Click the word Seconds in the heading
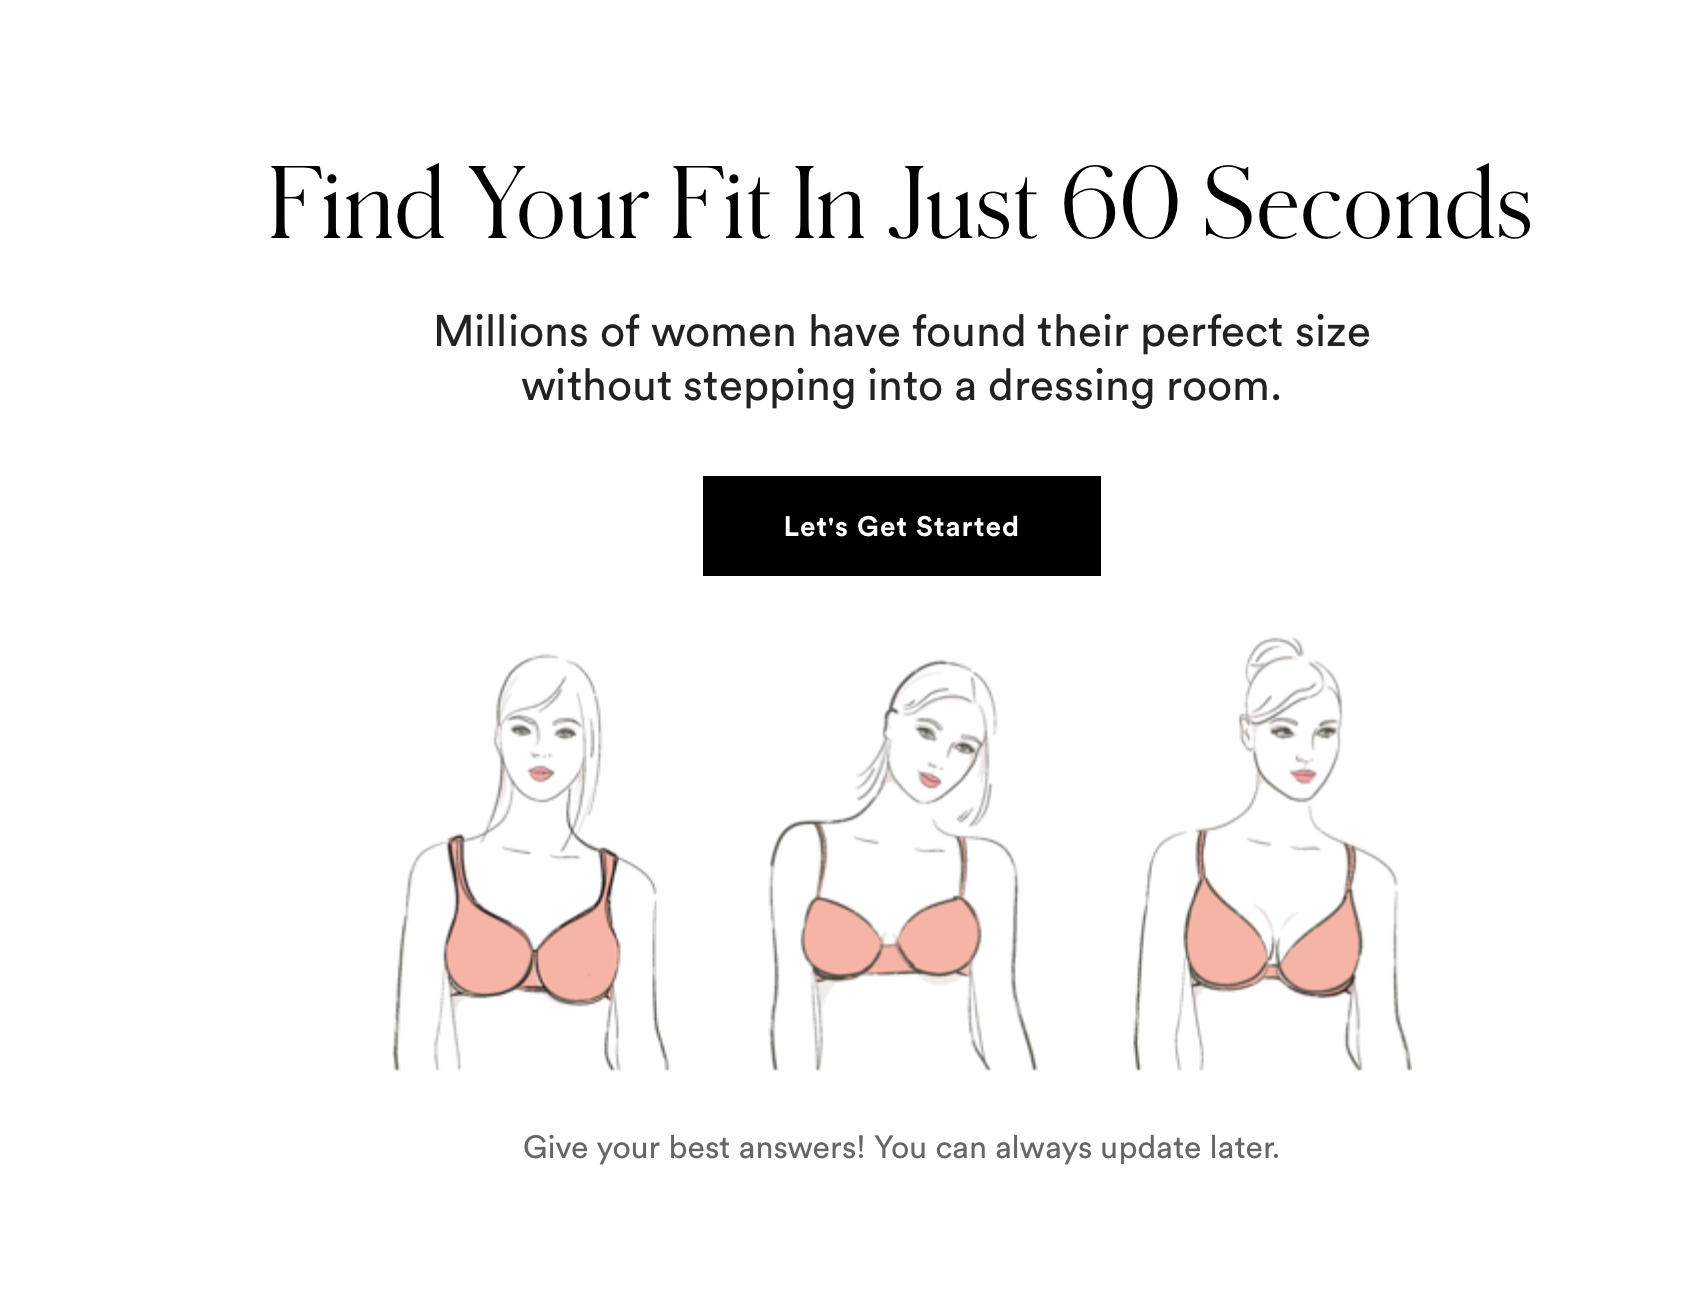1688x1290 pixels. click(x=1368, y=203)
